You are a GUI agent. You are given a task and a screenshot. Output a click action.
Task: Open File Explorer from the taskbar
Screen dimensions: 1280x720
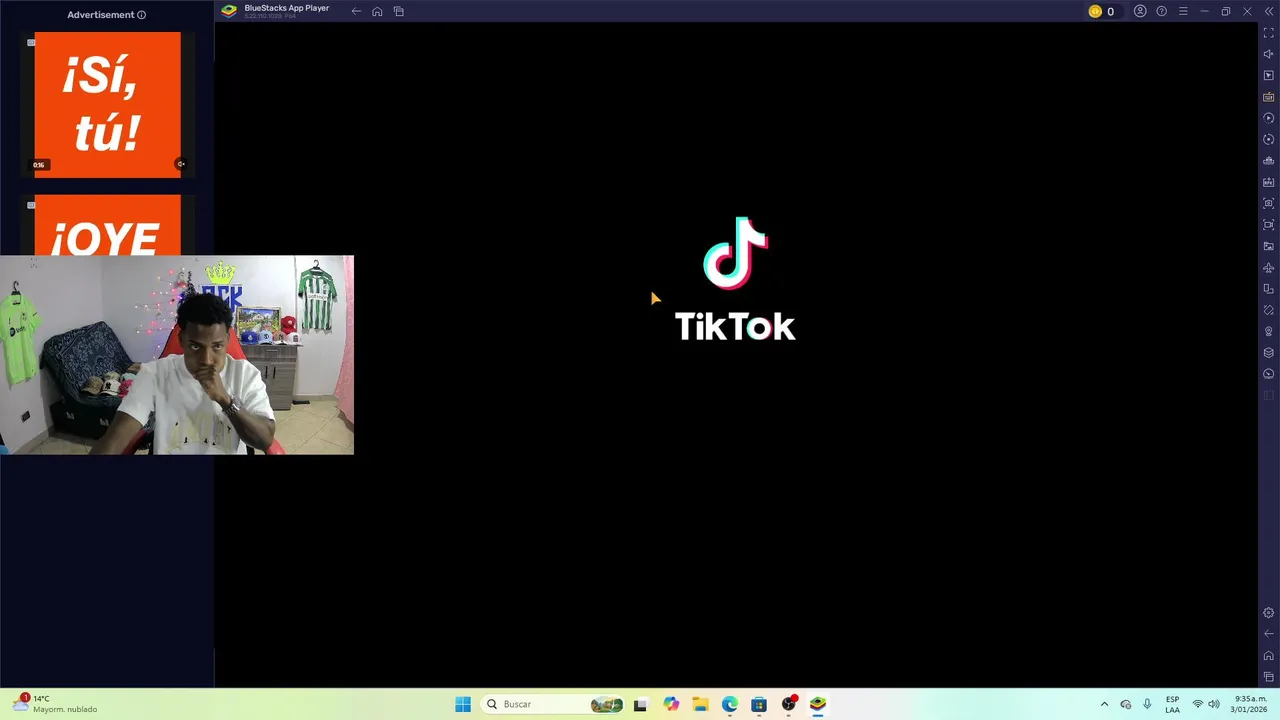(x=700, y=704)
